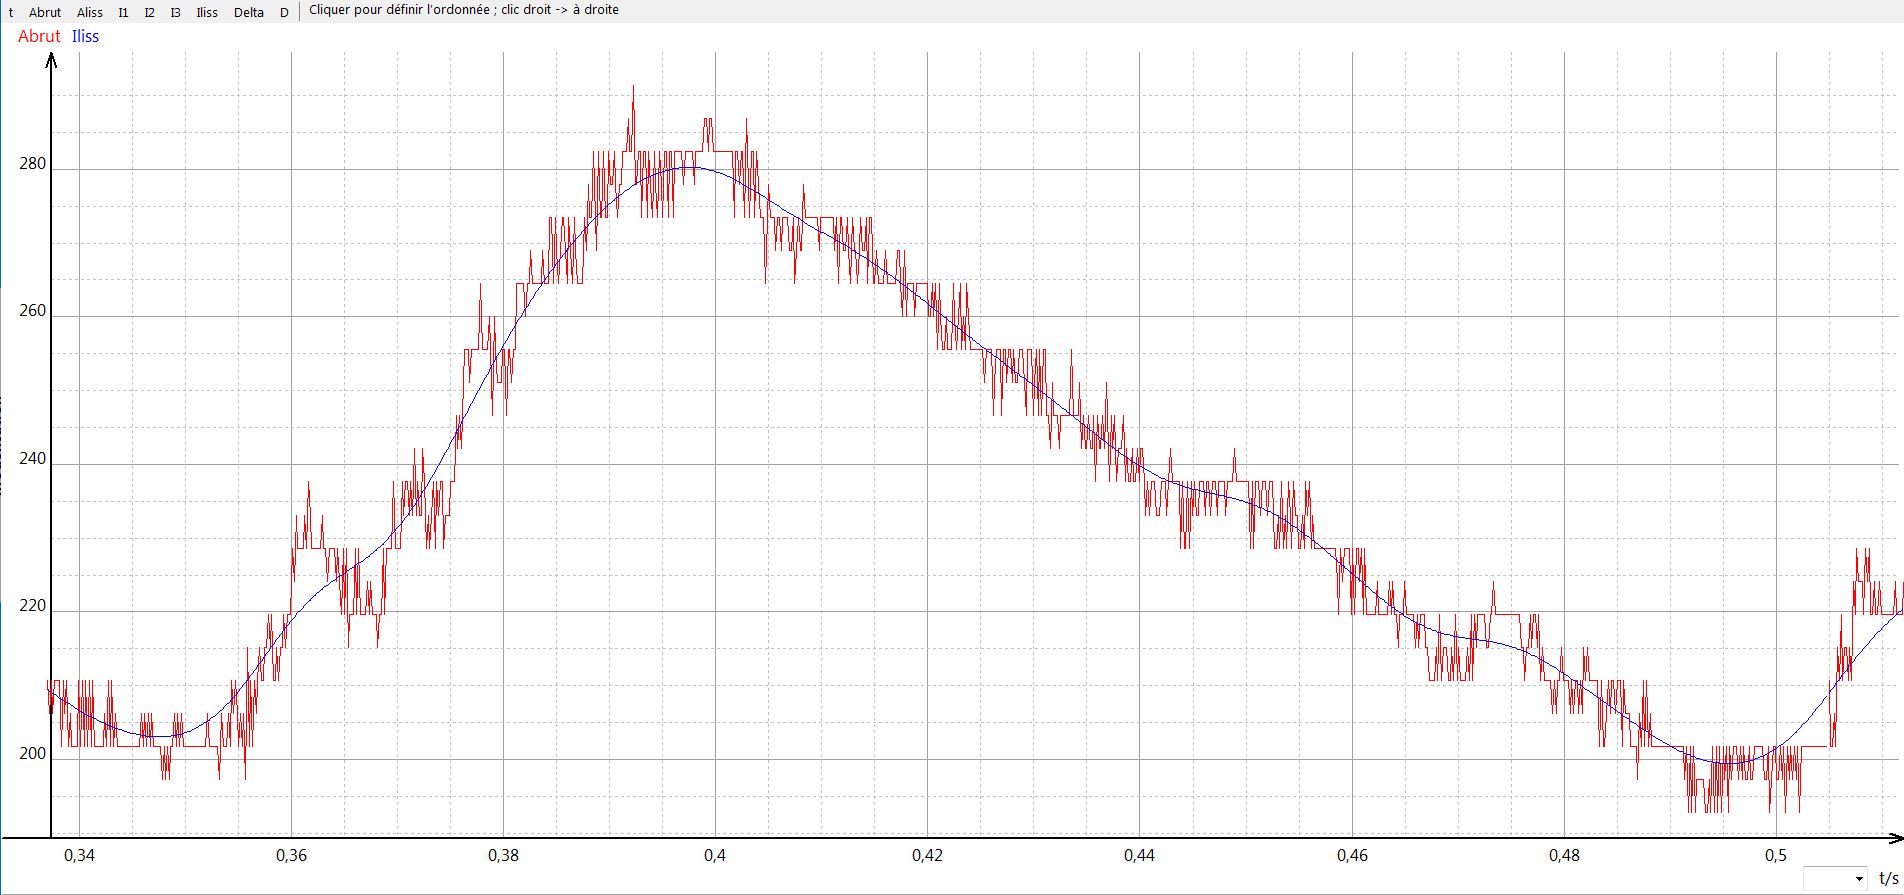Viewport: 1904px width, 895px height.
Task: Pick the I1 variable in the toolbar
Action: (x=123, y=13)
